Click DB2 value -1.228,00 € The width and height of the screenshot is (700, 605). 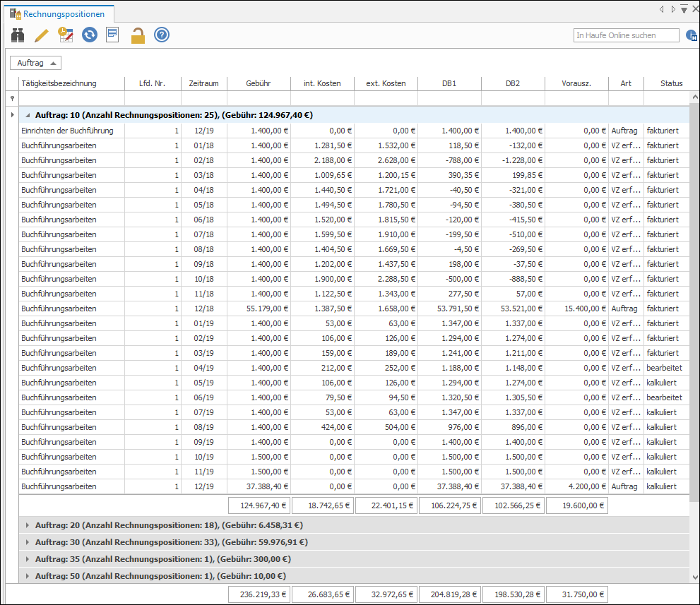pyautogui.click(x=522, y=160)
